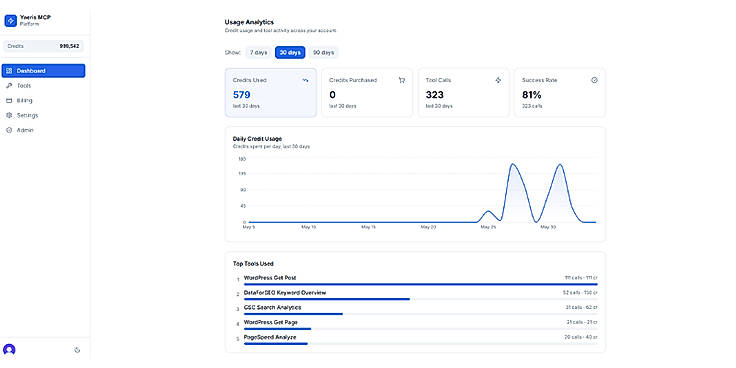
Task: Select WordPress Get Page tool name
Action: click(271, 322)
